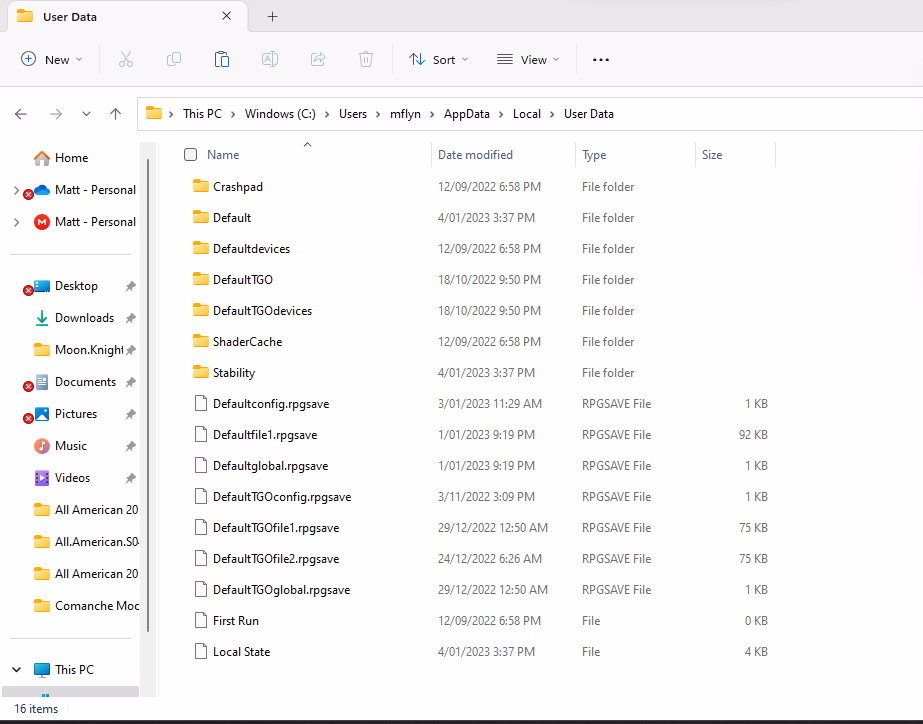Go up one folder level arrow
The height and width of the screenshot is (724, 923).
(116, 114)
